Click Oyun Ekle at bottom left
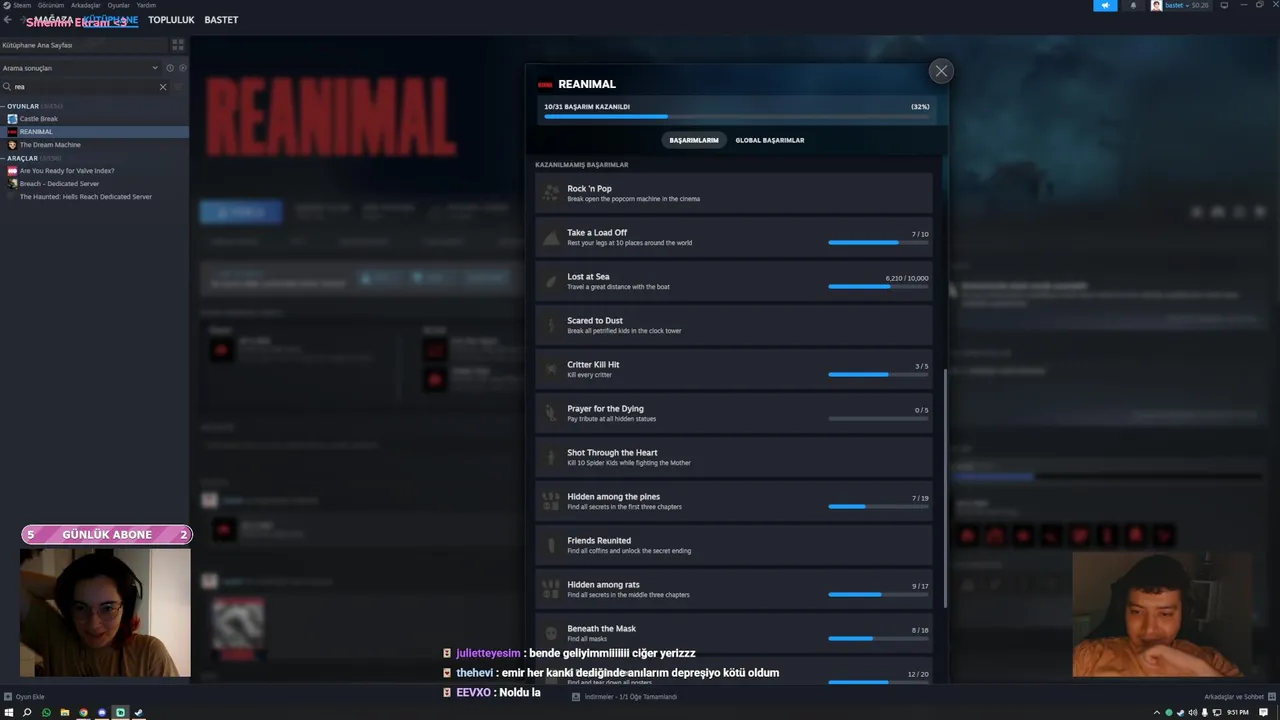Image resolution: width=1280 pixels, height=720 pixels. (25, 697)
